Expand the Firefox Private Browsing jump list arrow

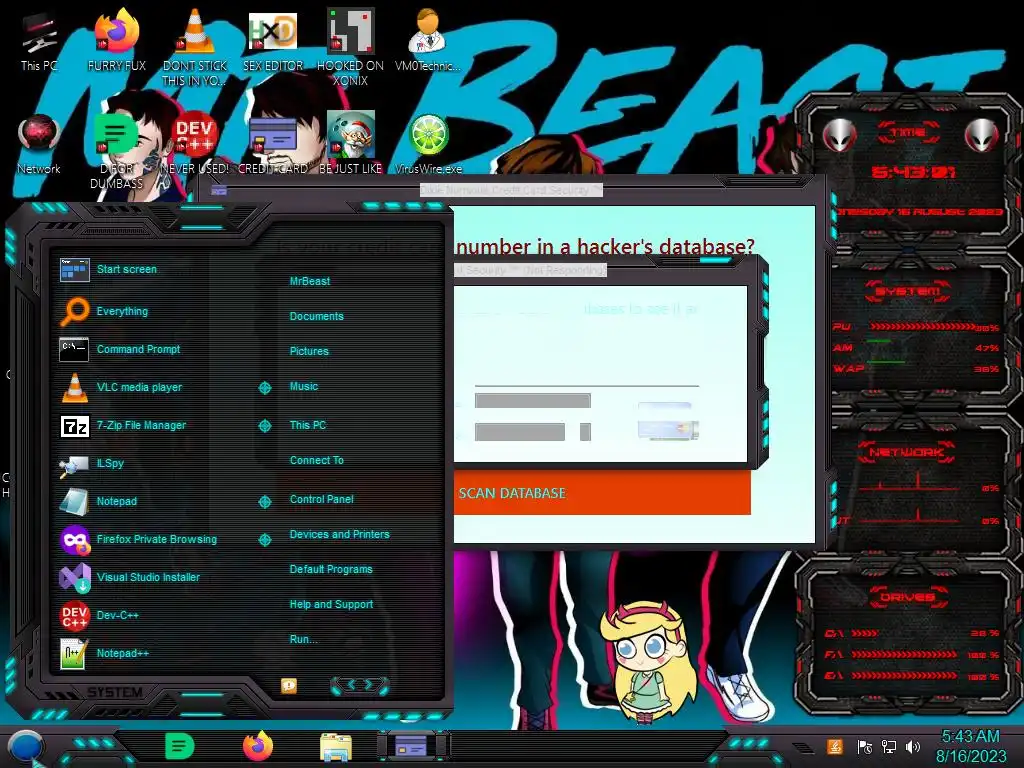pyautogui.click(x=264, y=539)
